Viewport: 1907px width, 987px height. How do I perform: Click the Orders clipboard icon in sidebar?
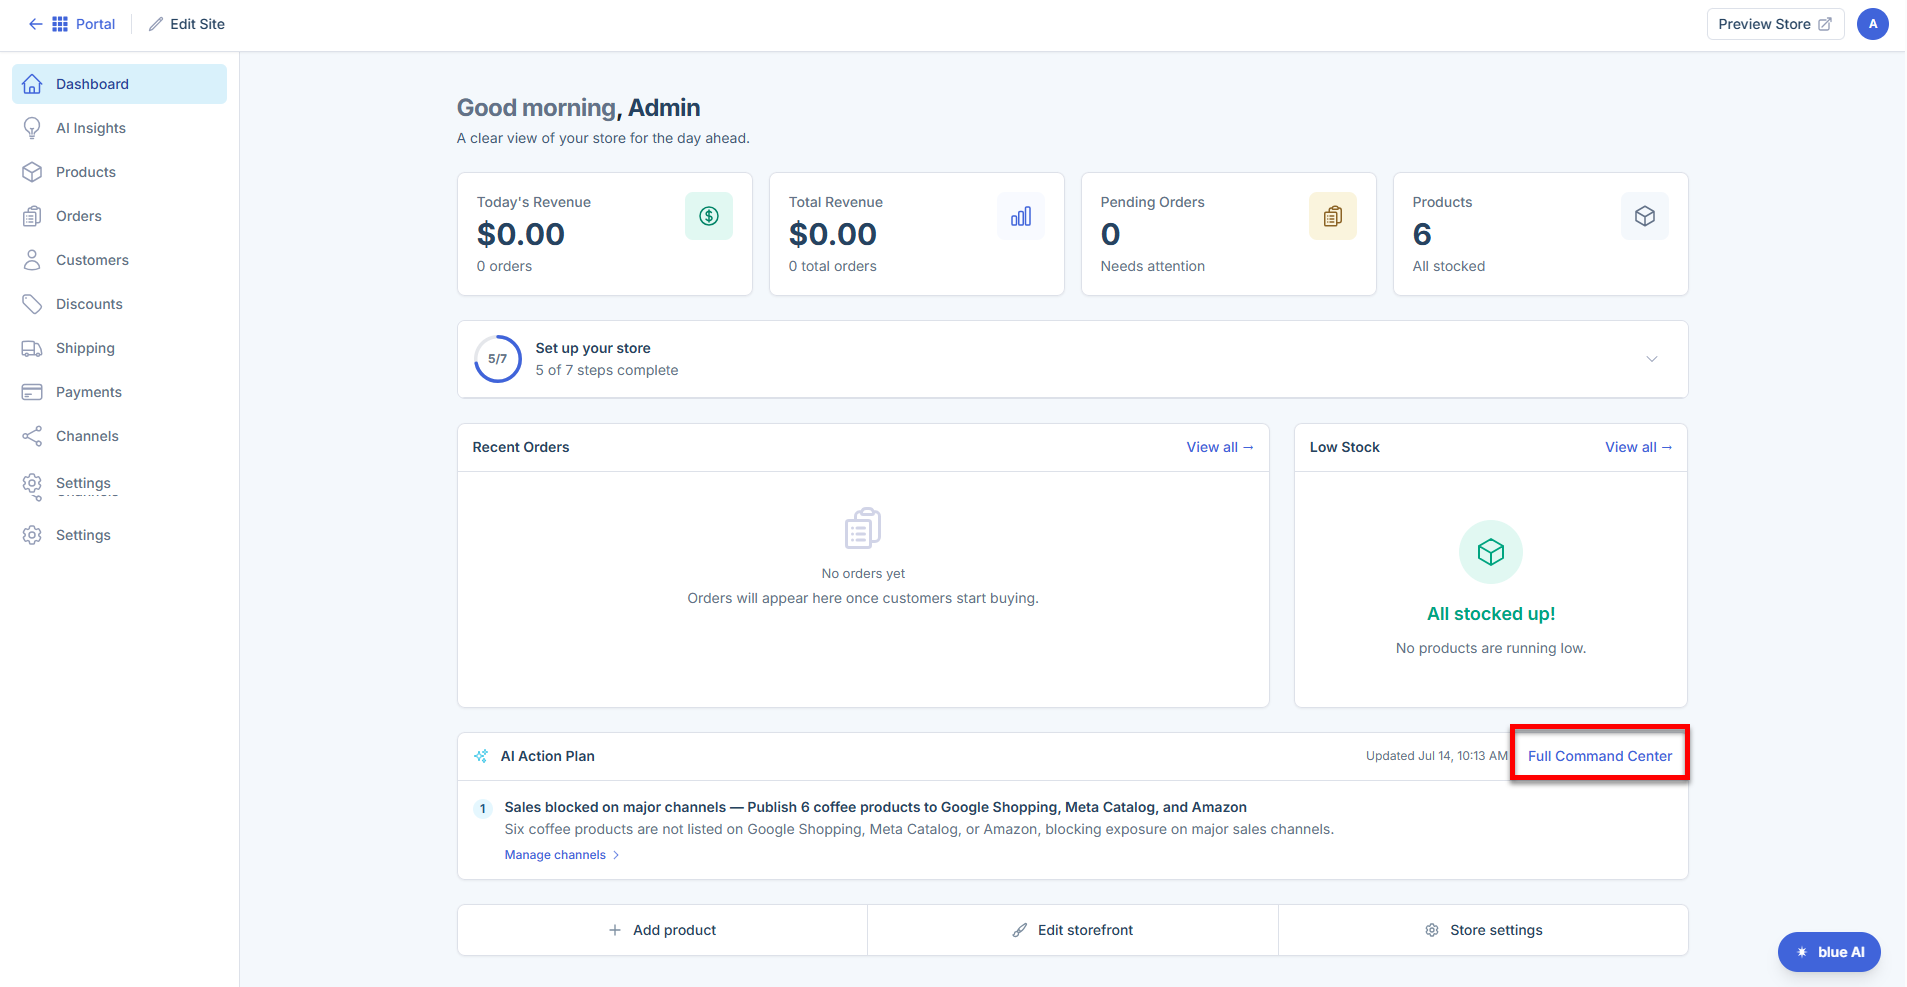pos(32,216)
